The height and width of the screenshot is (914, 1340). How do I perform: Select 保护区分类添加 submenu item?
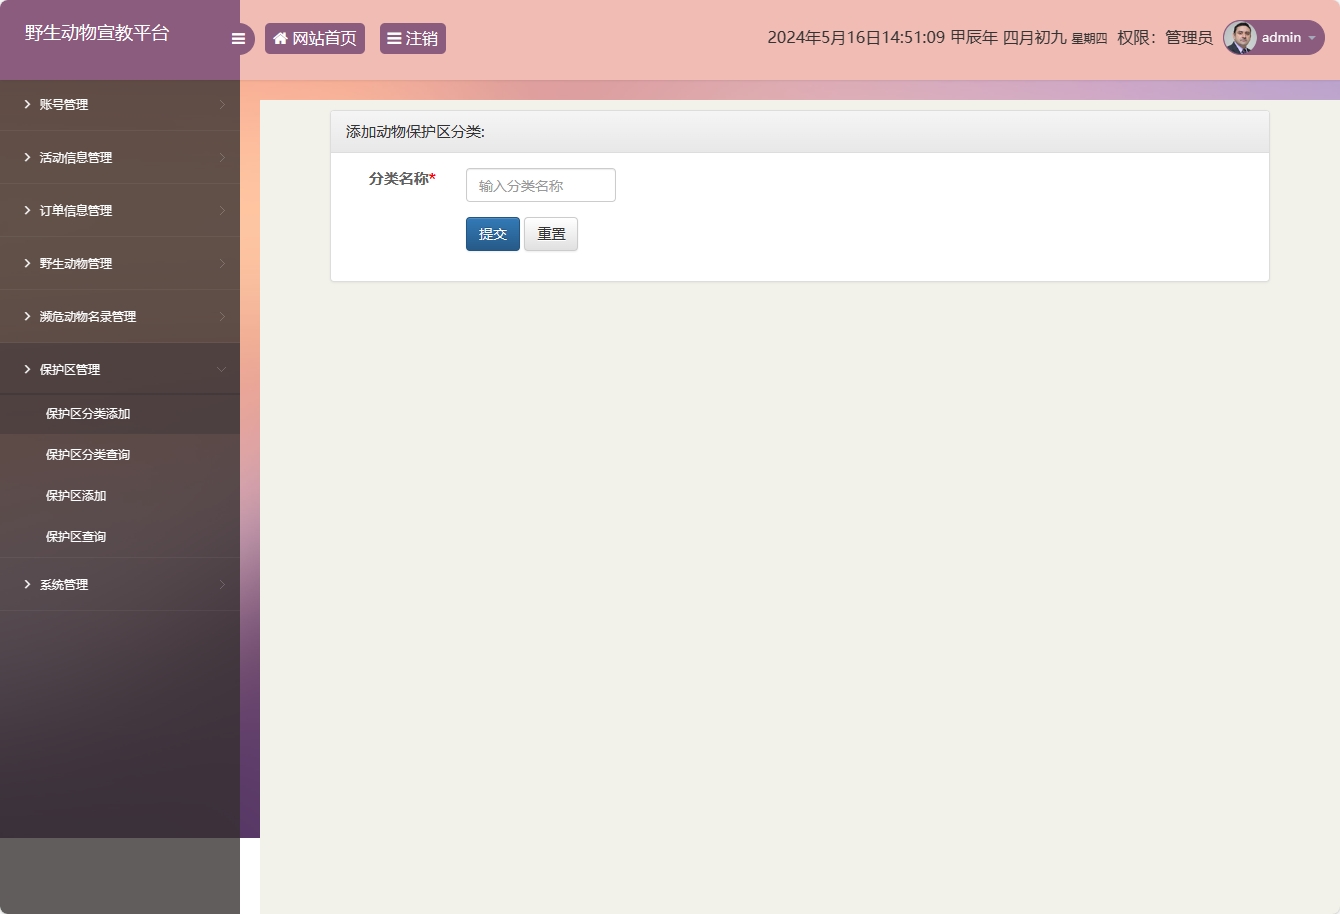click(x=88, y=414)
